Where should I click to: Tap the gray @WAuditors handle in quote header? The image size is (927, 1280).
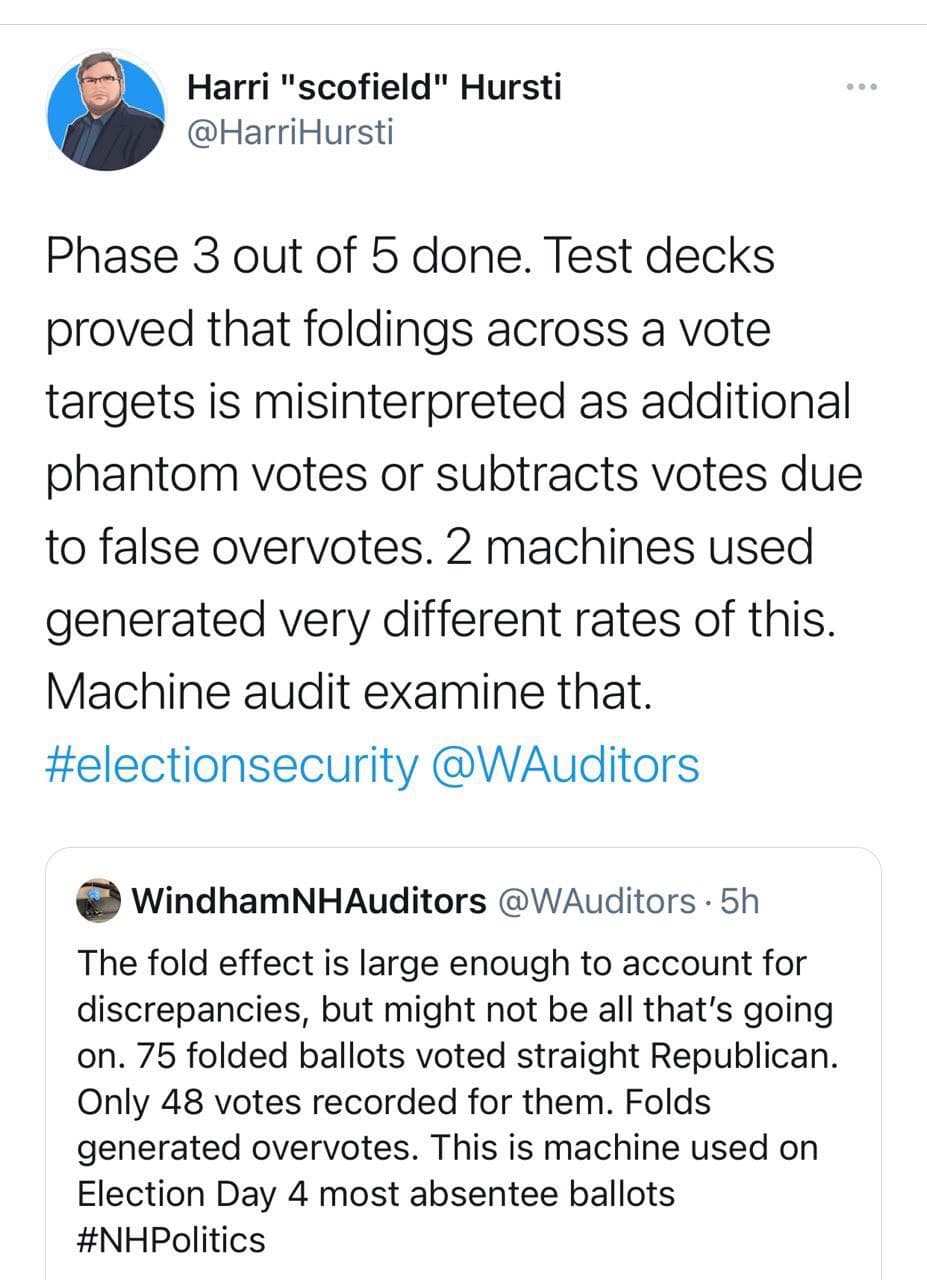596,902
